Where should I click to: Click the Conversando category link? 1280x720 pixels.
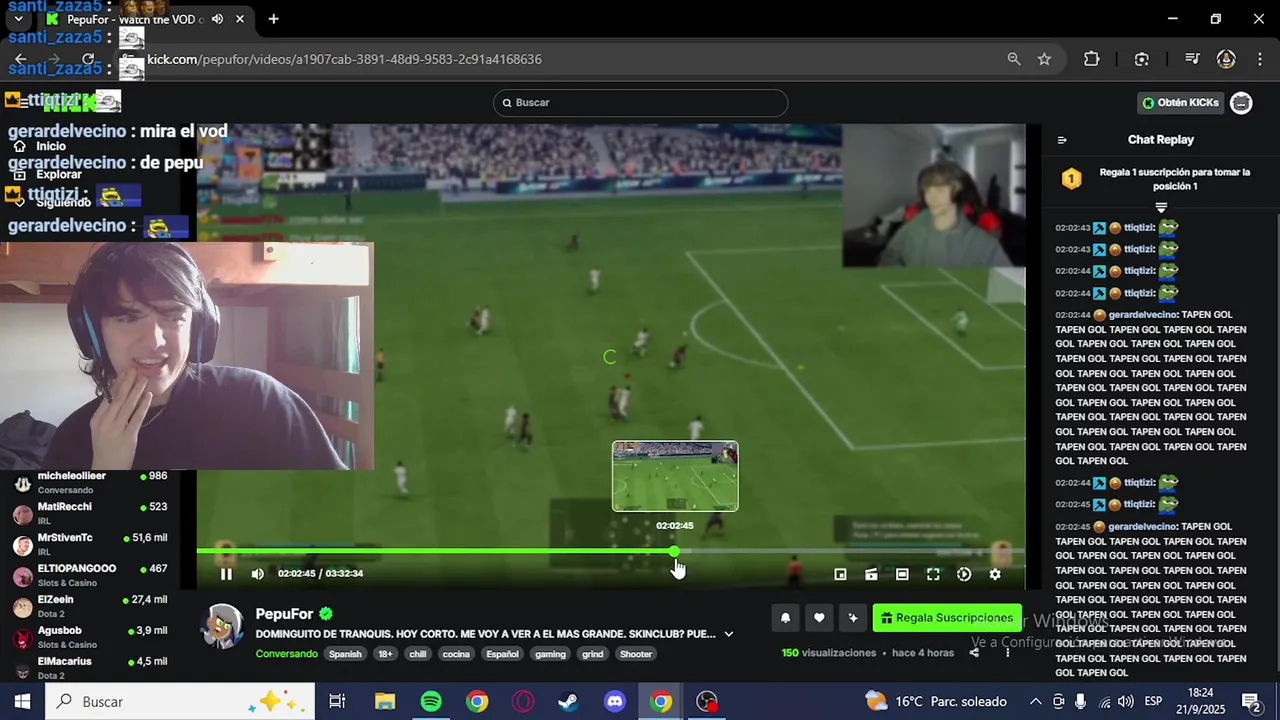tap(286, 654)
